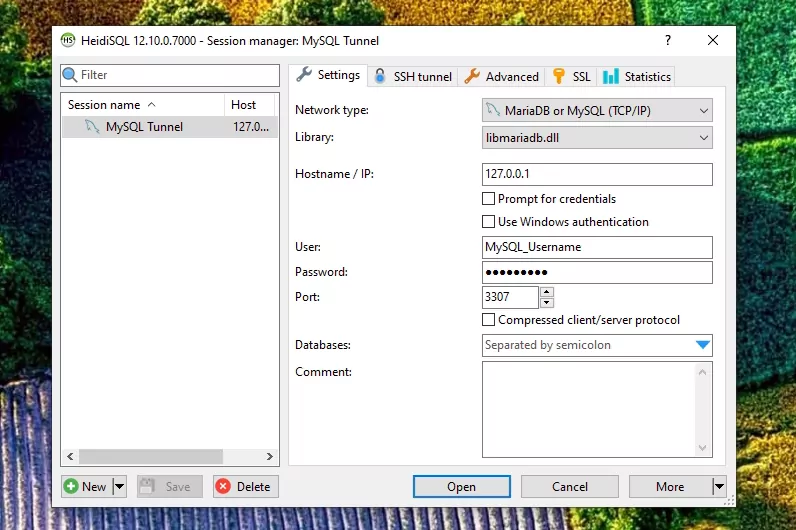Click the Port number field showing 3307
796x530 pixels.
tap(510, 297)
